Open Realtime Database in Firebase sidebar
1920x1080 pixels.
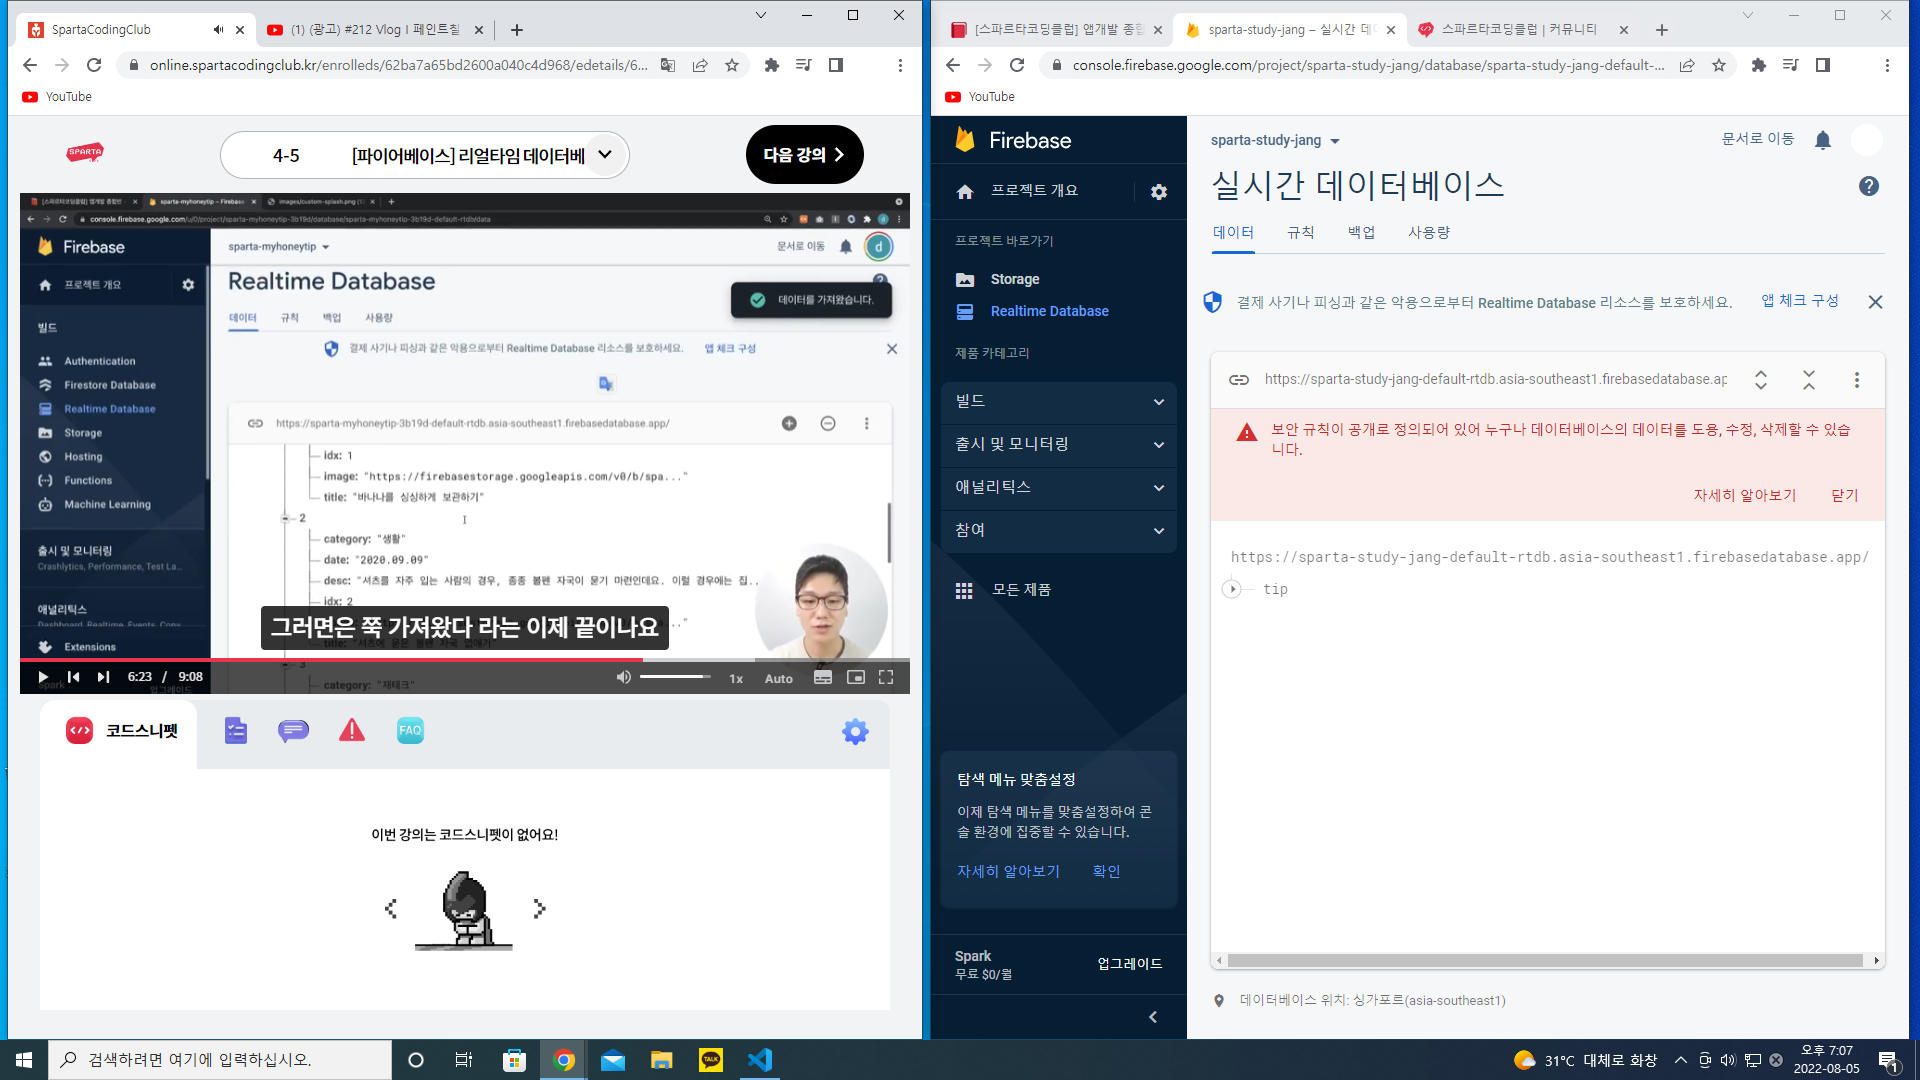coord(1049,311)
